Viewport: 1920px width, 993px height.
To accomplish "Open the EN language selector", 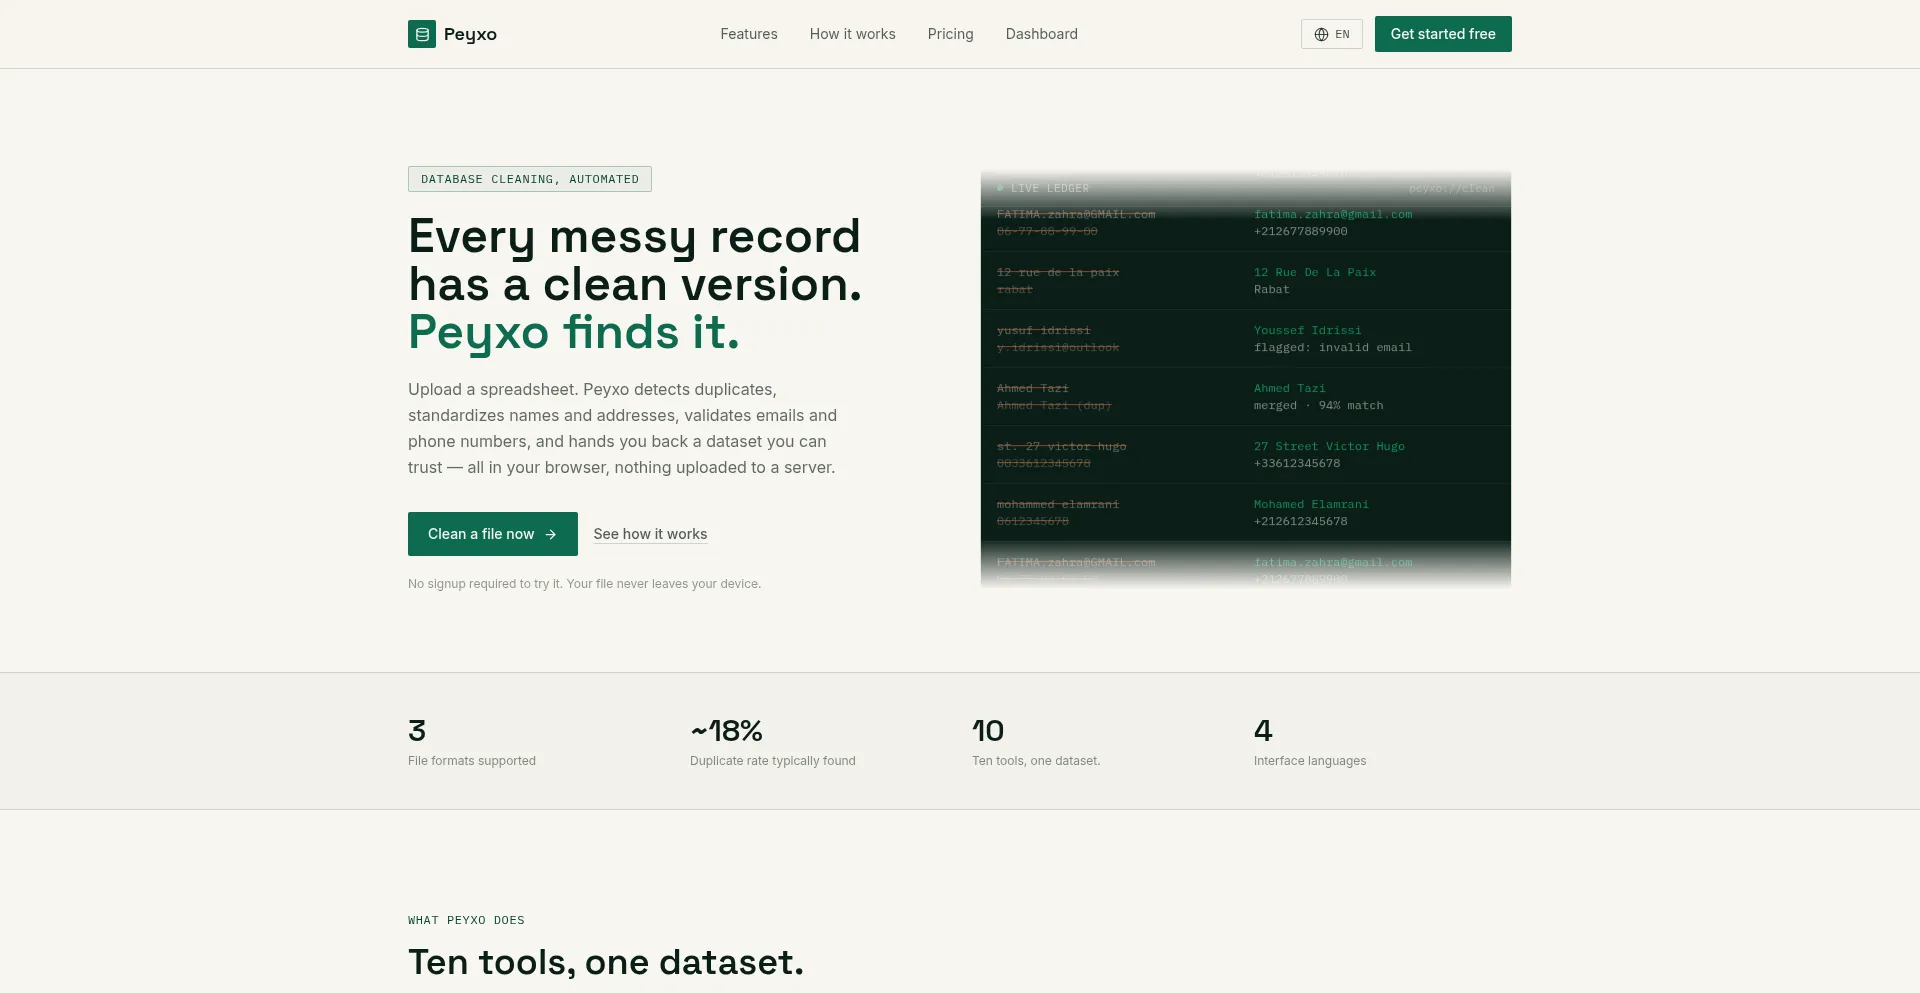I will (1332, 34).
